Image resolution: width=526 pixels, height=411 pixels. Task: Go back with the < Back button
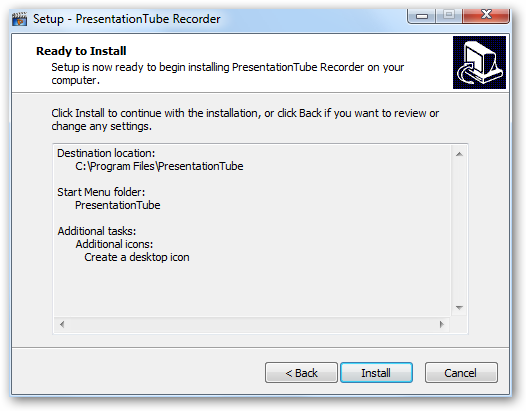click(x=301, y=372)
